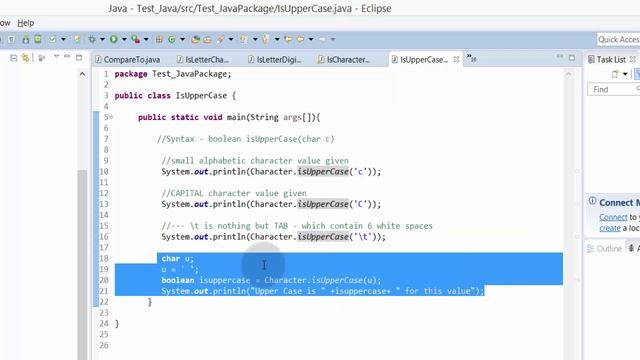Click the New Java Class green C icon

pyautogui.click(x=172, y=39)
